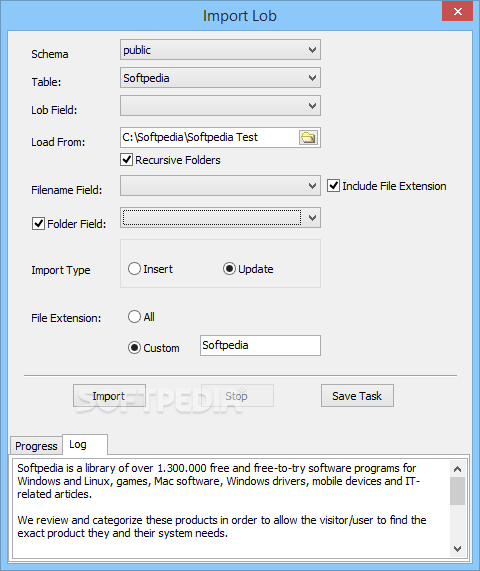
Task: Expand the Filename Field dropdown
Action: pos(220,186)
